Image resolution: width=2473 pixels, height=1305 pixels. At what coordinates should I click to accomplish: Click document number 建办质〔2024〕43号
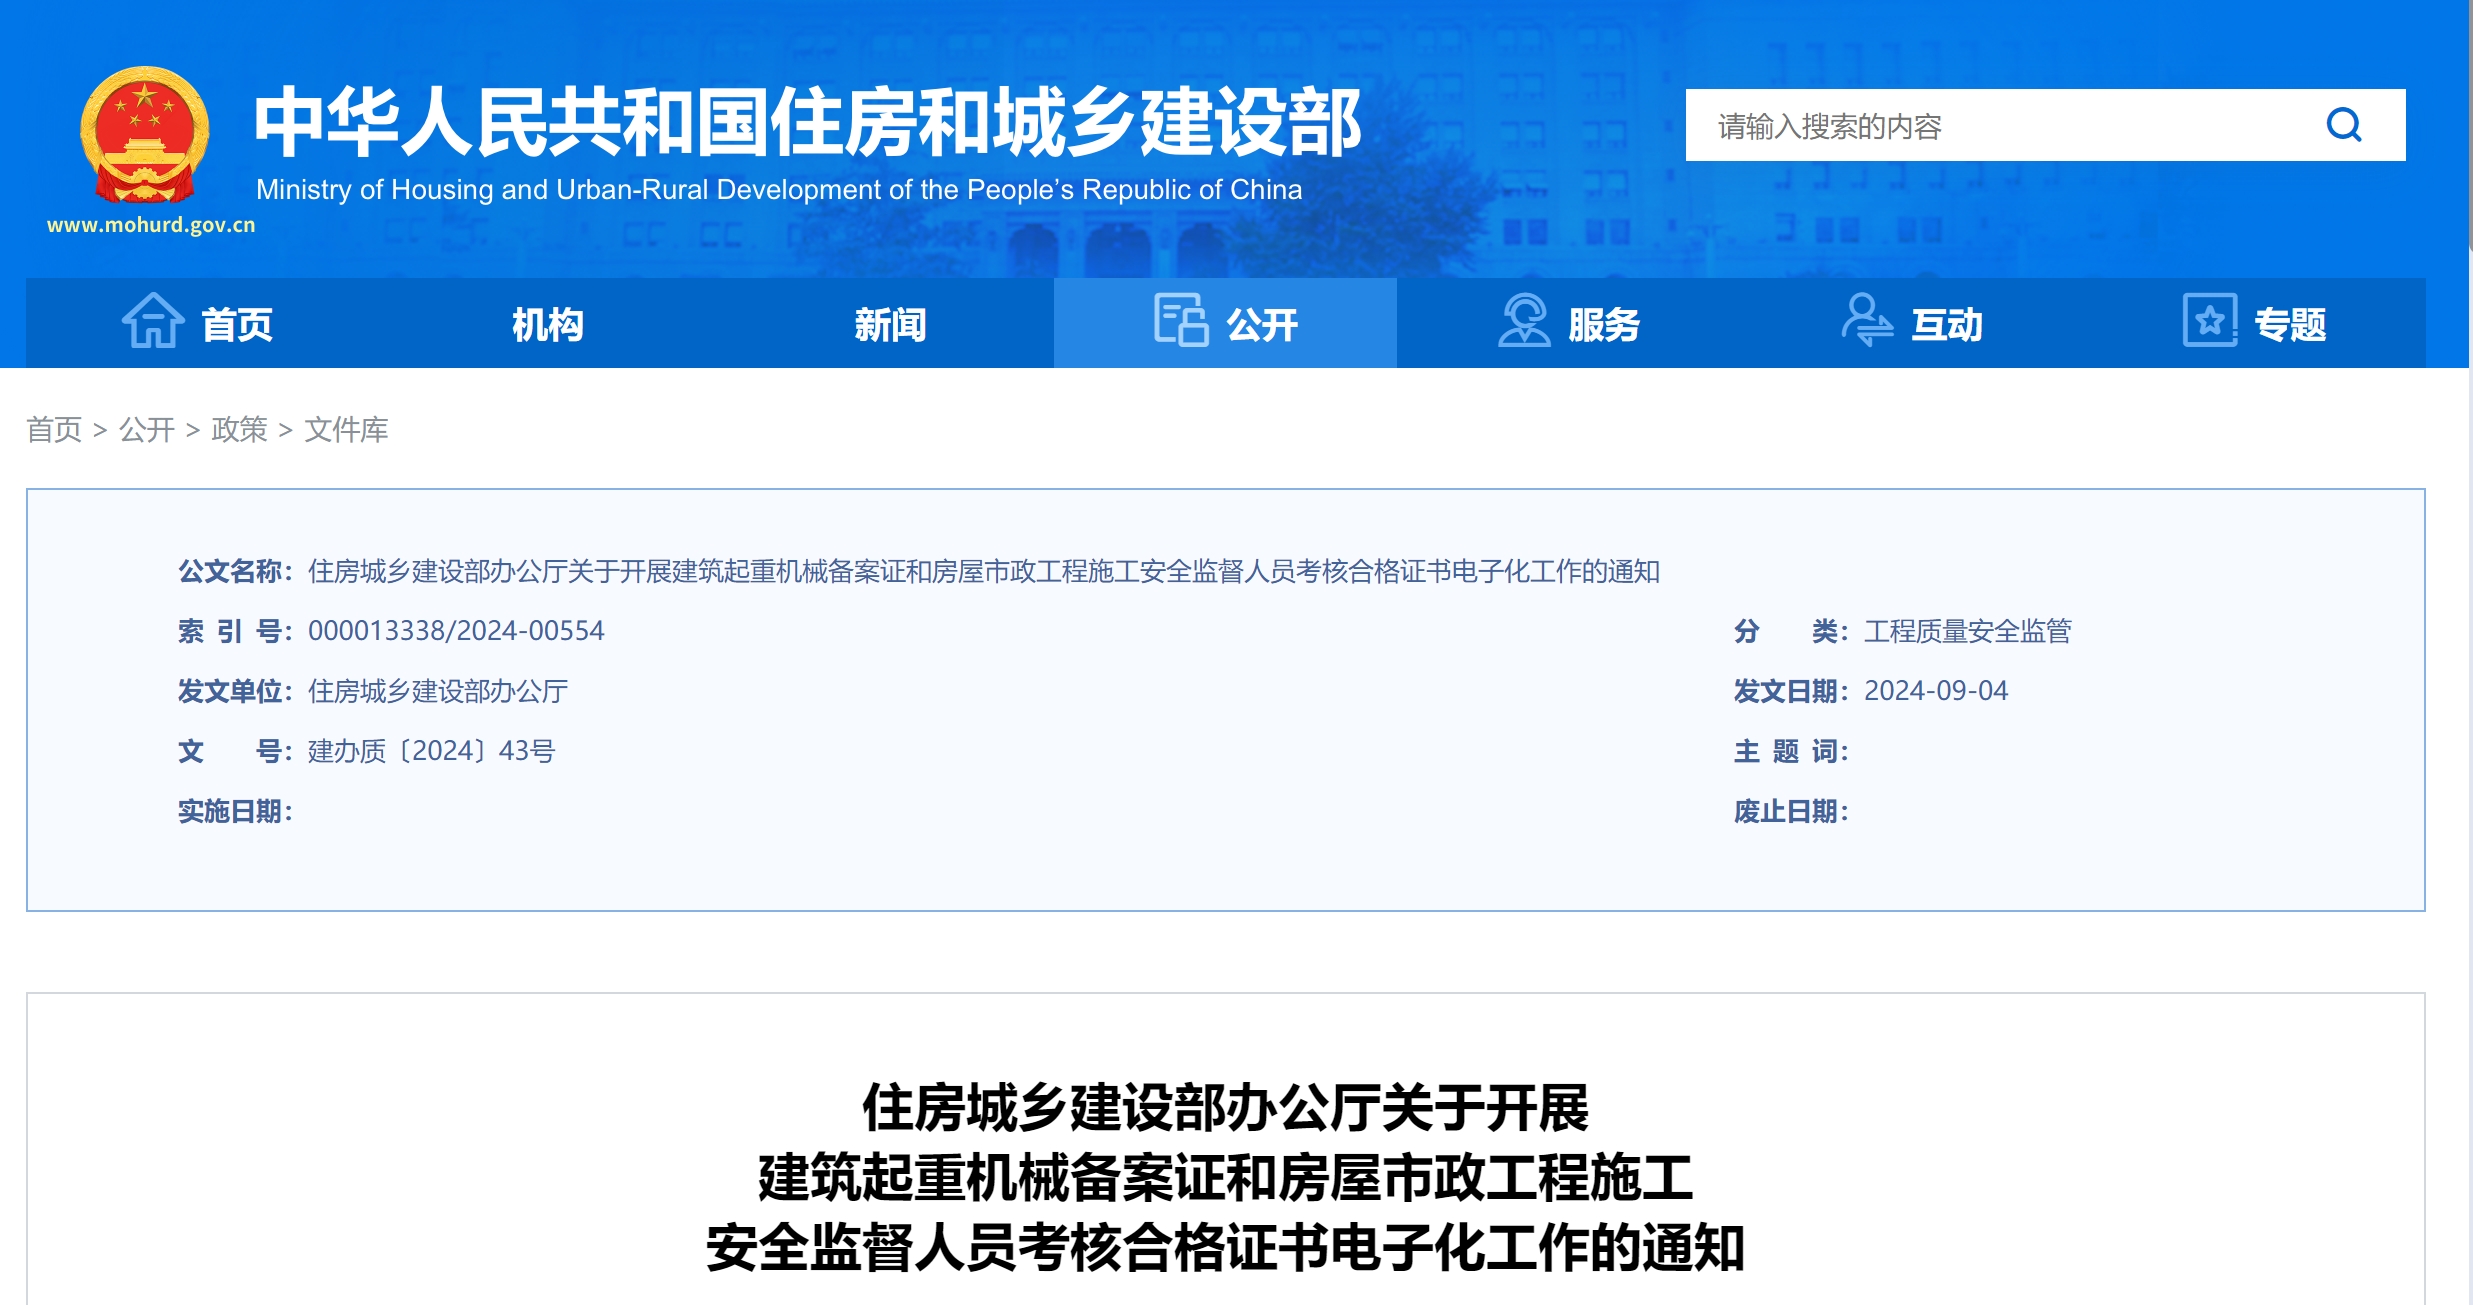(x=431, y=751)
